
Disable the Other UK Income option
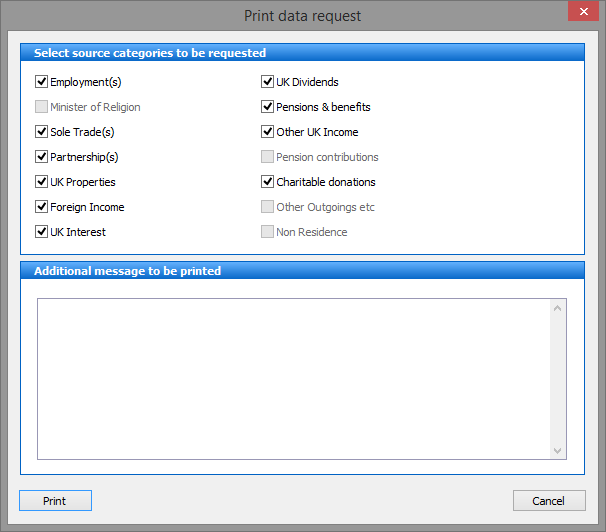[x=267, y=131]
